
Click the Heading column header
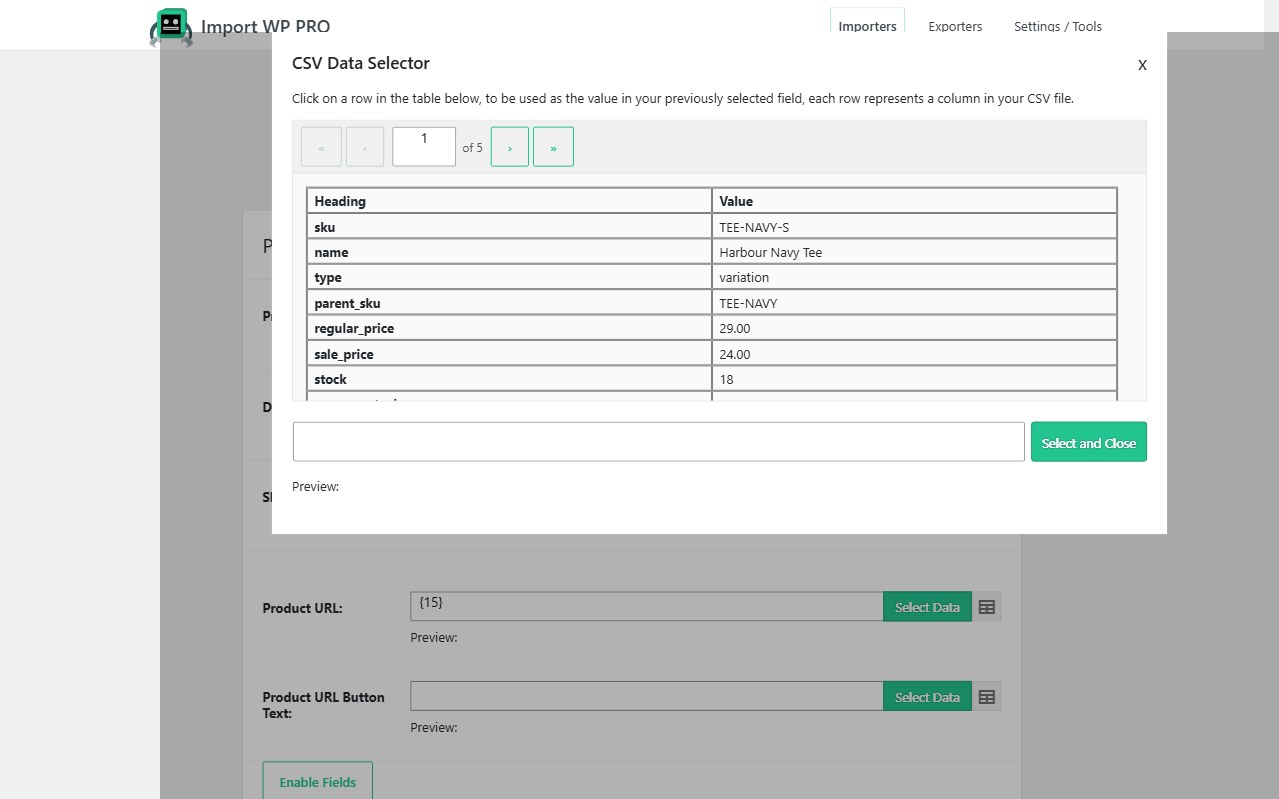509,201
